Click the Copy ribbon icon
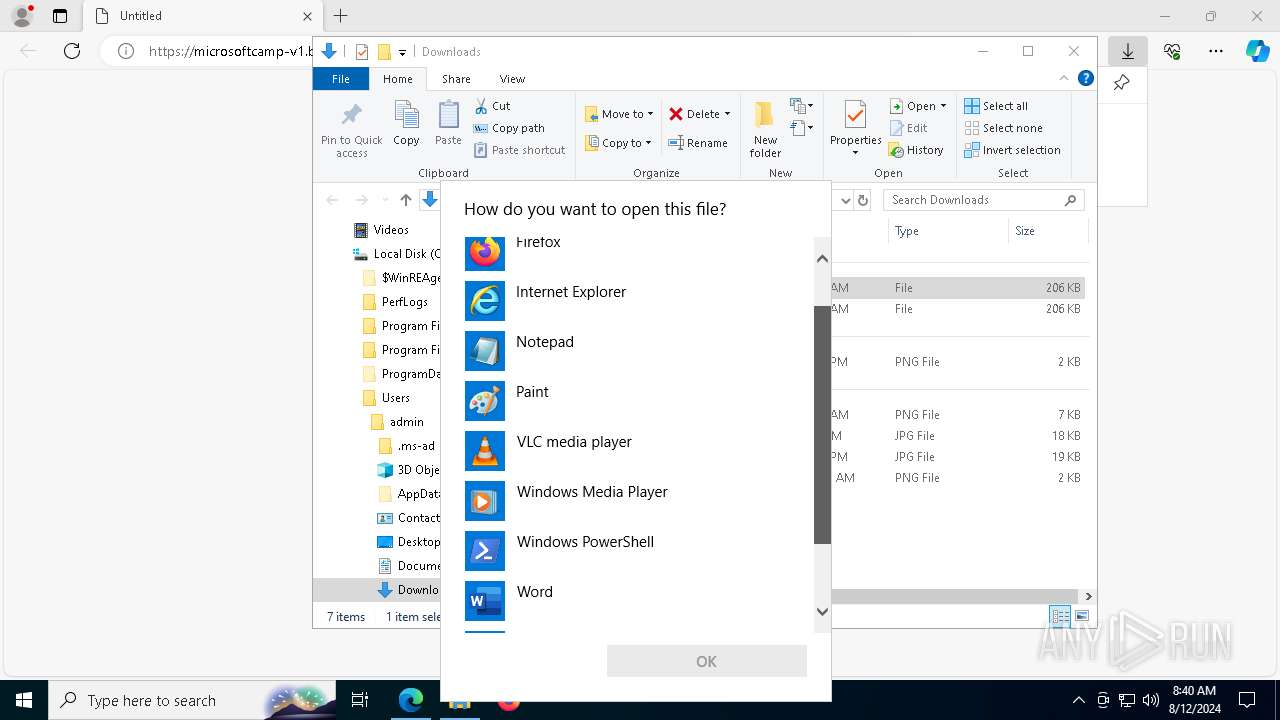 pyautogui.click(x=406, y=123)
